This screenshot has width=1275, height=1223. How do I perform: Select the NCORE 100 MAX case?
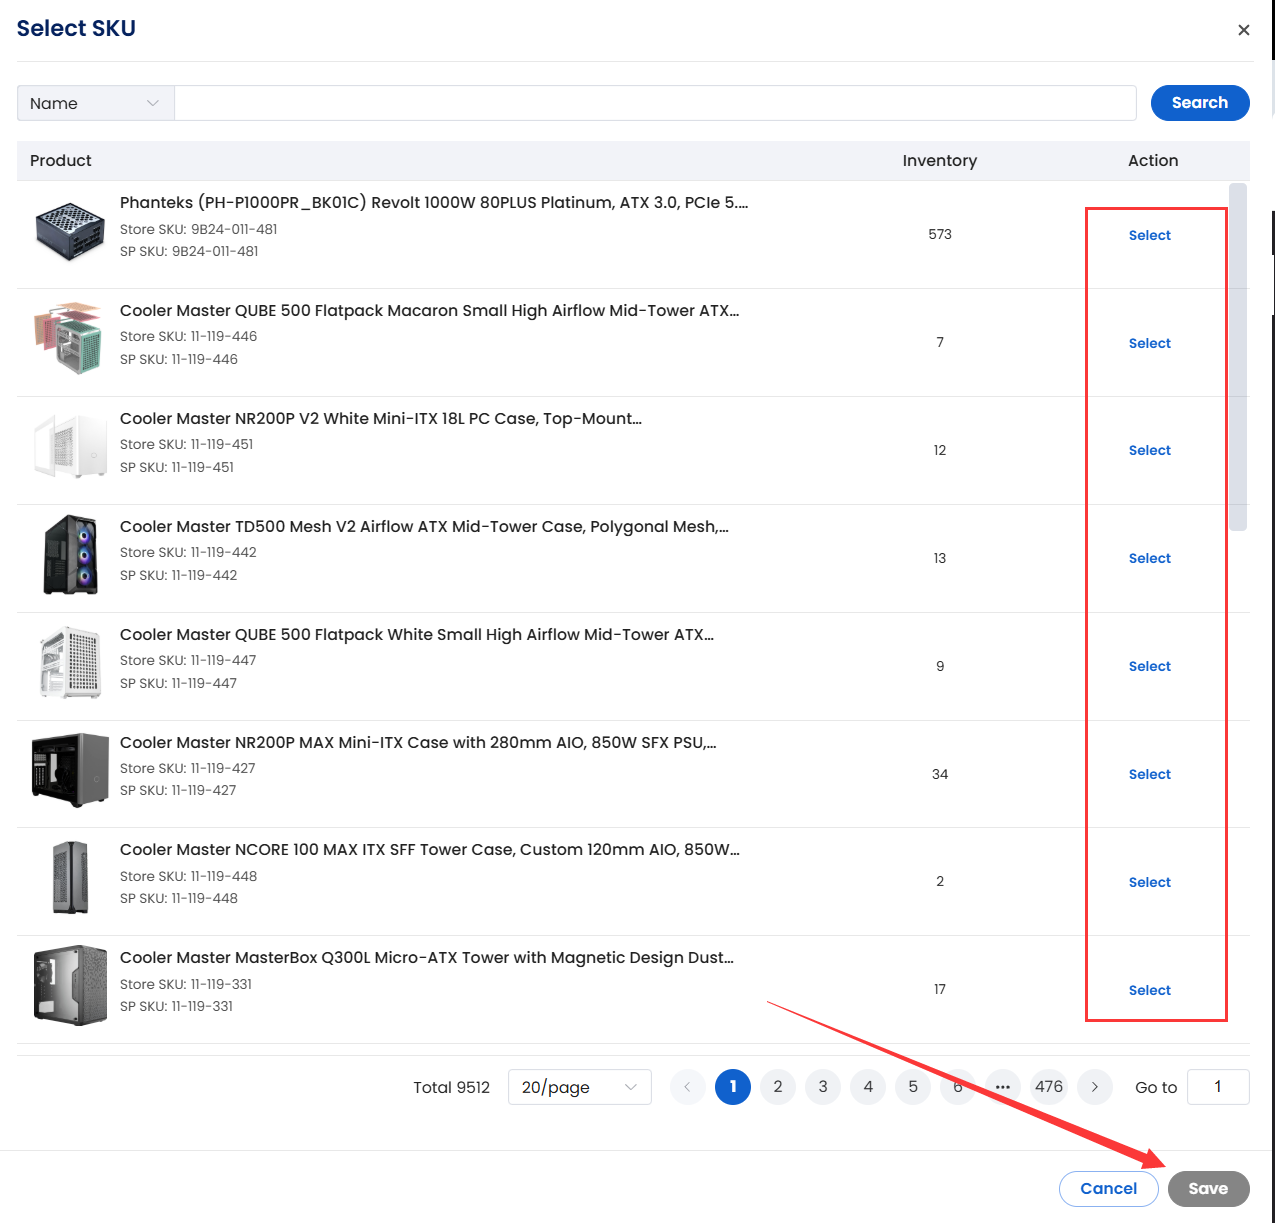[x=1150, y=882]
